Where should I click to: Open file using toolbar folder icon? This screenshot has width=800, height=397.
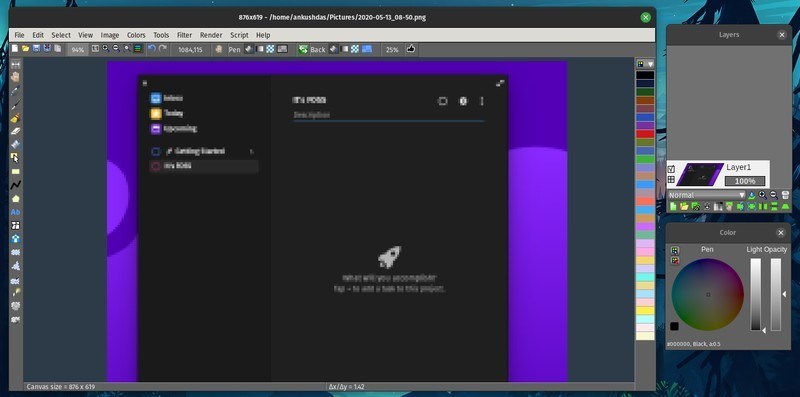click(x=26, y=49)
